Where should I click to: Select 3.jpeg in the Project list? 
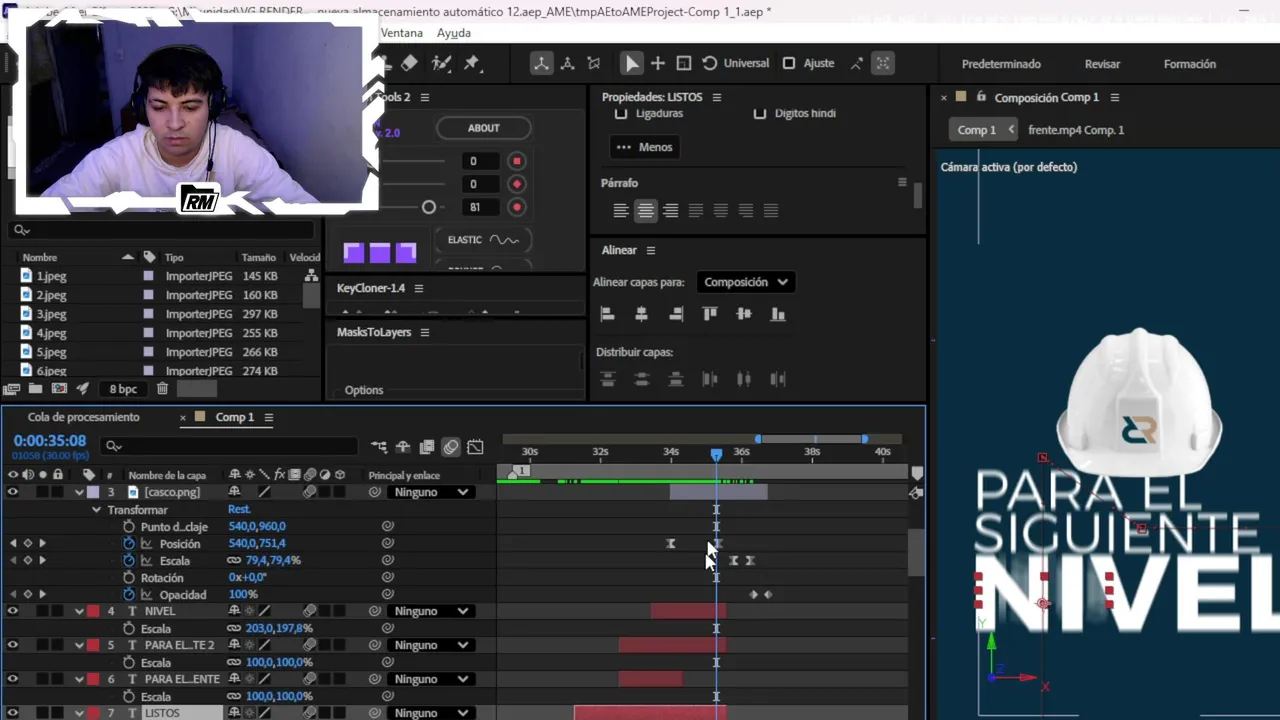point(51,314)
